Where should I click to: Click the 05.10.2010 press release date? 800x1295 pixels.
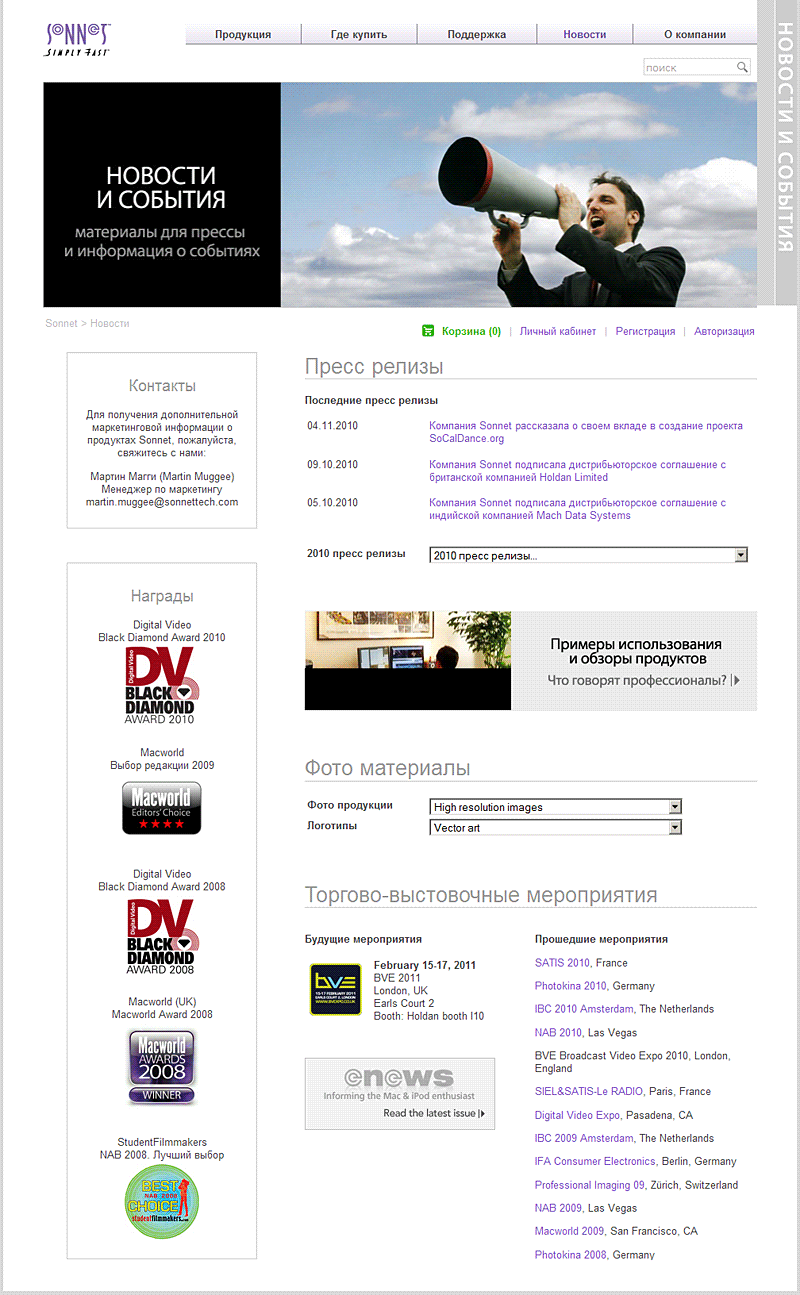click(333, 503)
